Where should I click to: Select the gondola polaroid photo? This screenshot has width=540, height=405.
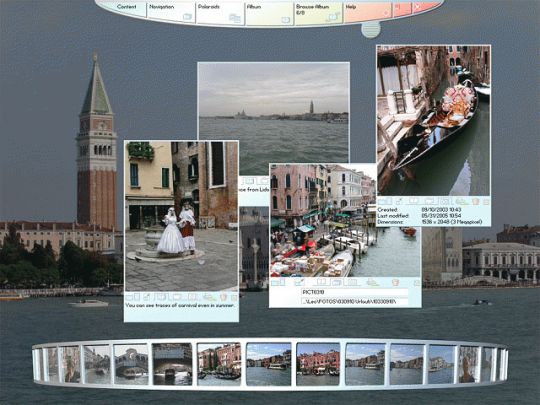pos(434,121)
